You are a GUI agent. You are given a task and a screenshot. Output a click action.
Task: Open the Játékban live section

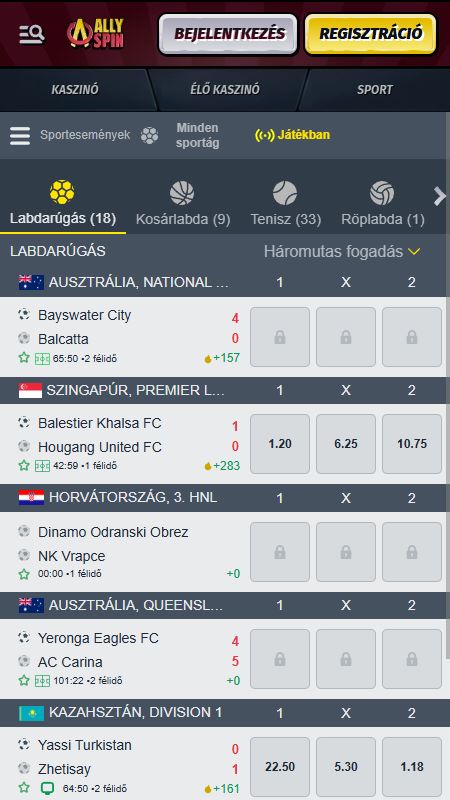click(x=293, y=135)
